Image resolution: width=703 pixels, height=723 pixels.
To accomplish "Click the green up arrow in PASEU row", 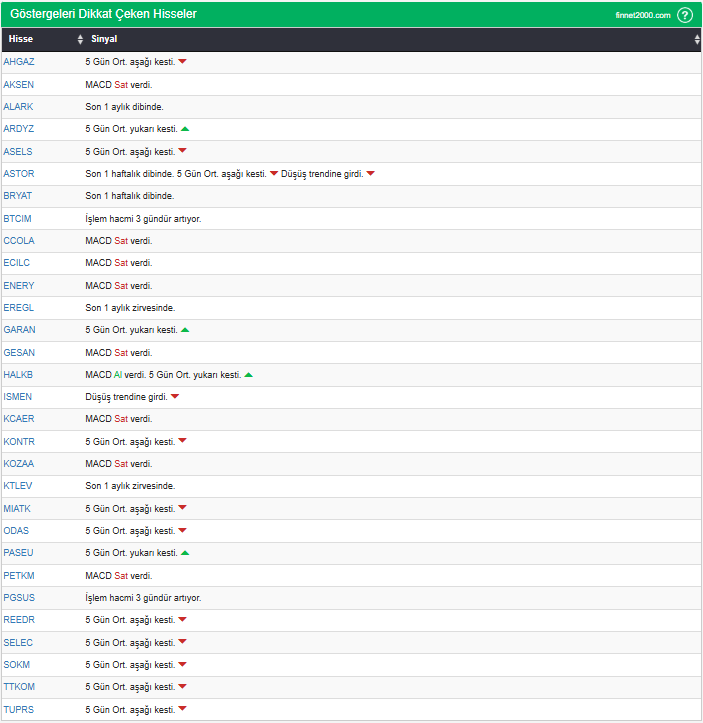I will click(x=185, y=553).
